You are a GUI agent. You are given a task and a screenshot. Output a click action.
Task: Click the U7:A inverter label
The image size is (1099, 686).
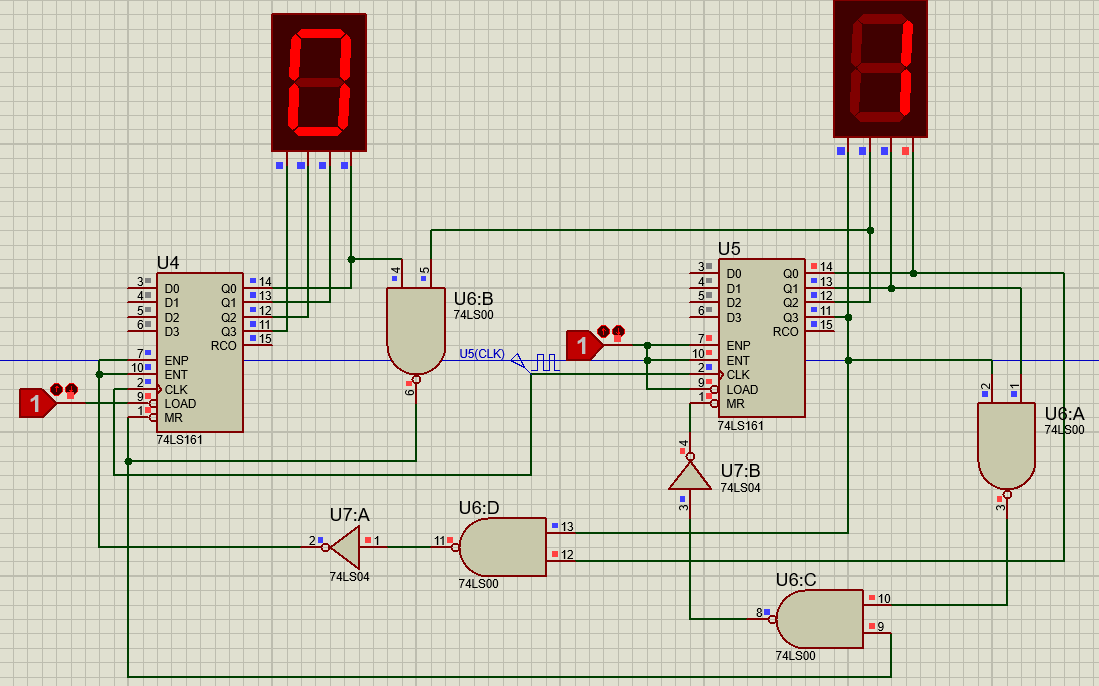pos(349,515)
